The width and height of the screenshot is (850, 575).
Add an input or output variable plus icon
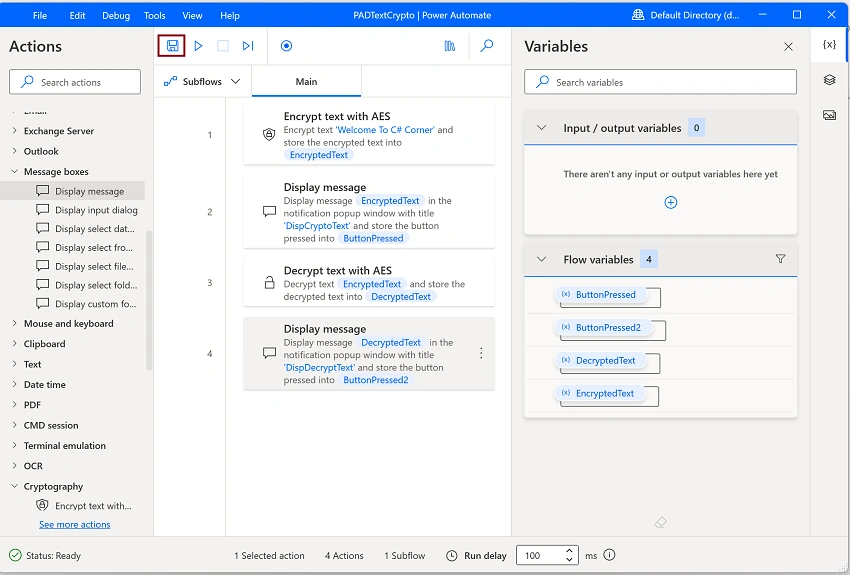tap(671, 203)
